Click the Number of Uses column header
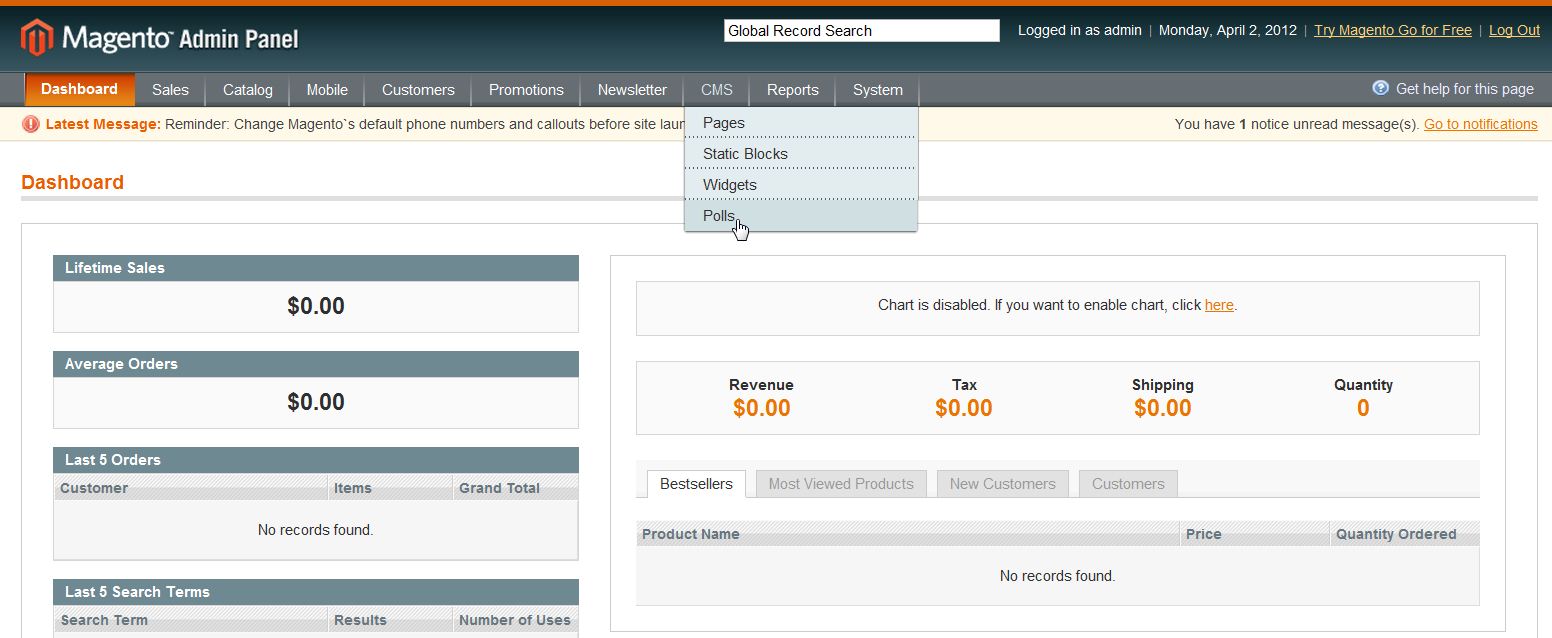 (515, 620)
